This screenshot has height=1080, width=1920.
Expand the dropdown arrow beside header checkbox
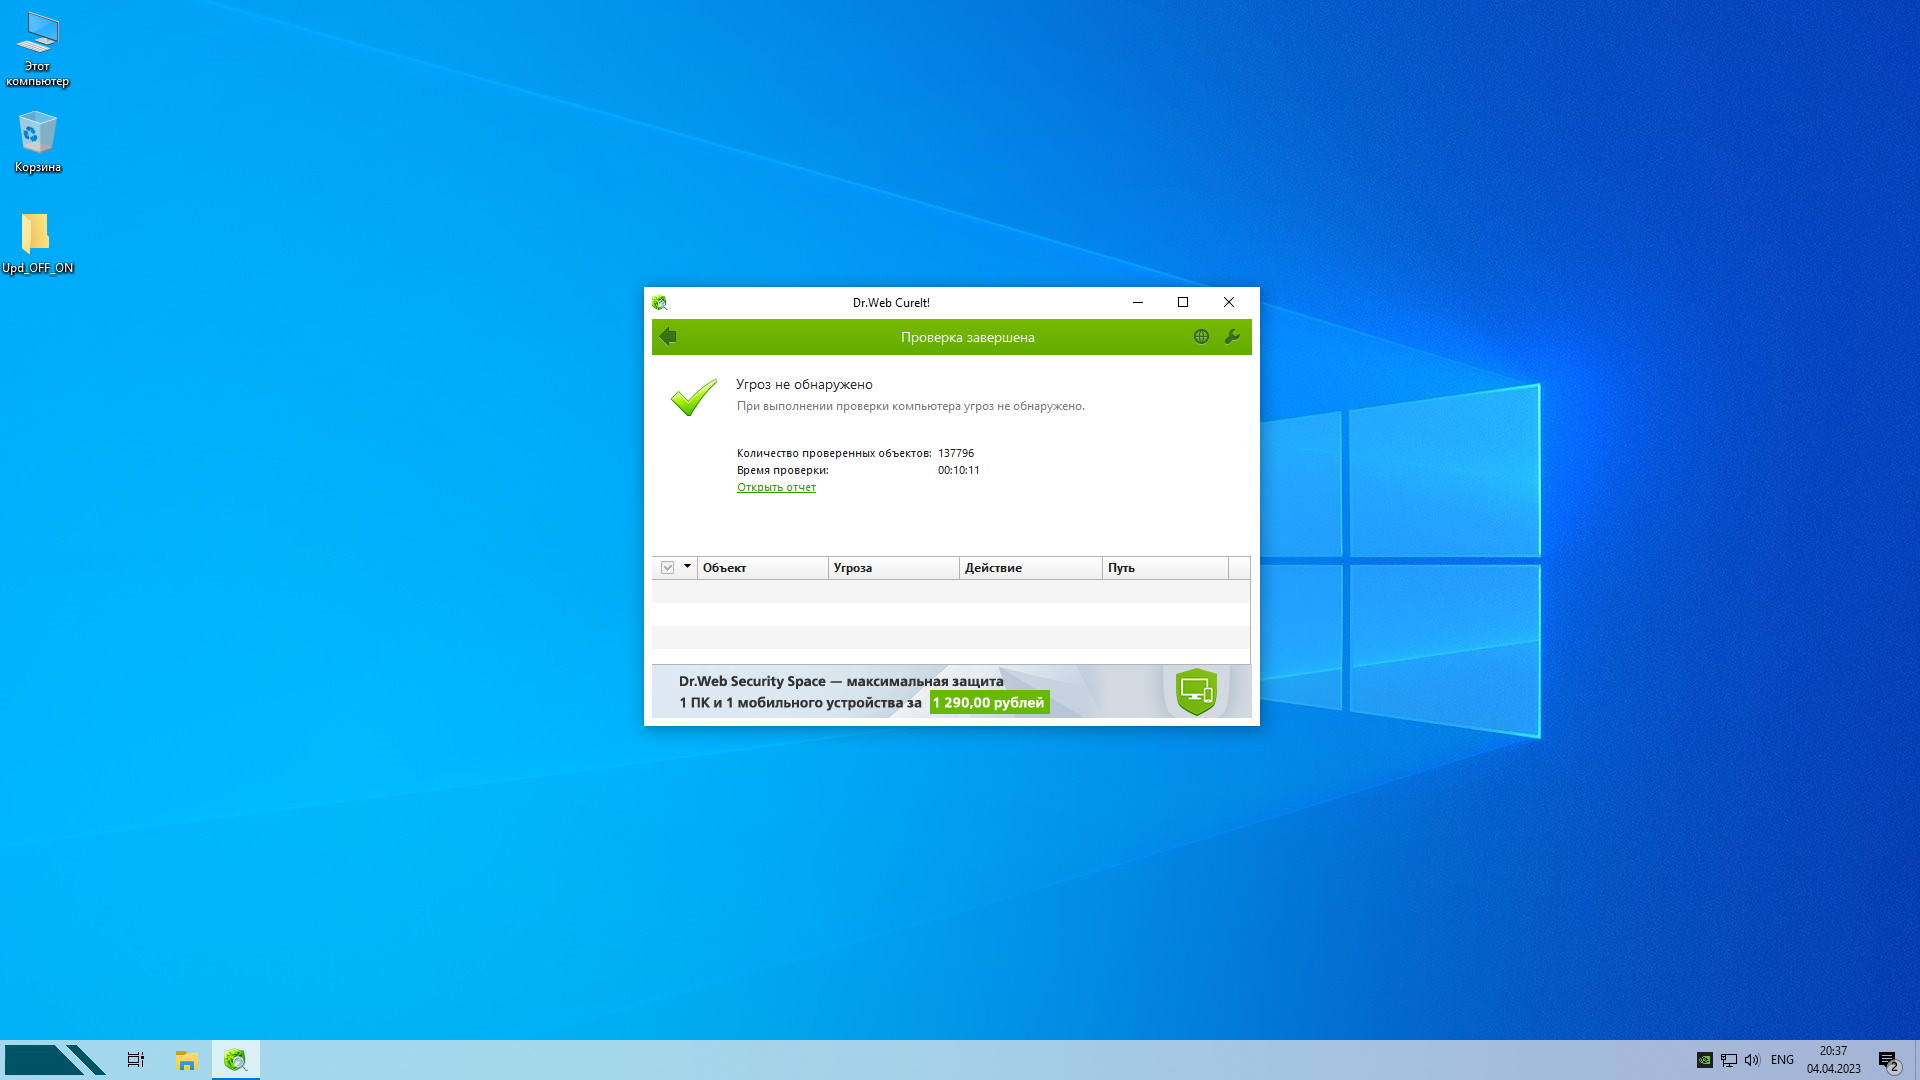coord(687,567)
